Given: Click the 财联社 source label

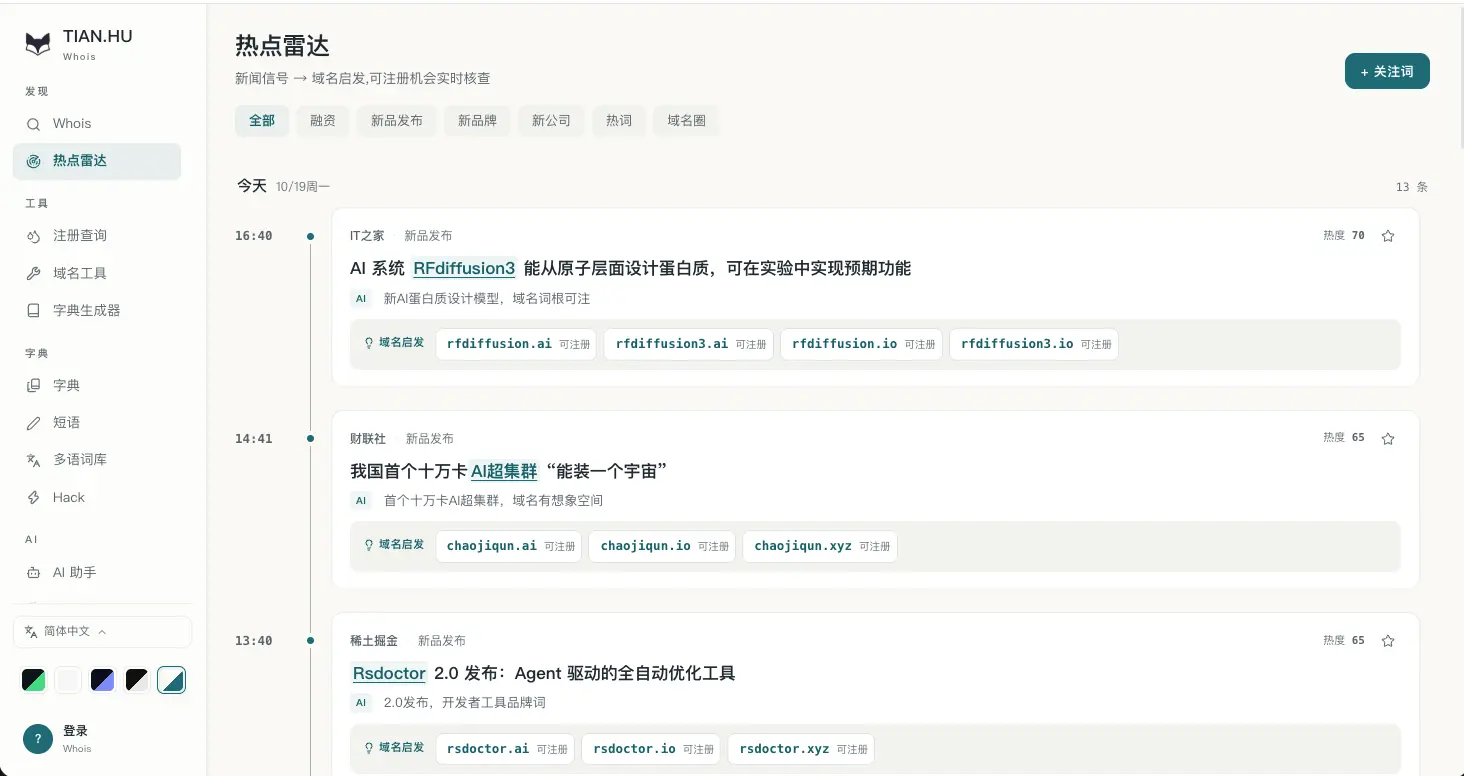Looking at the screenshot, I should coord(368,438).
